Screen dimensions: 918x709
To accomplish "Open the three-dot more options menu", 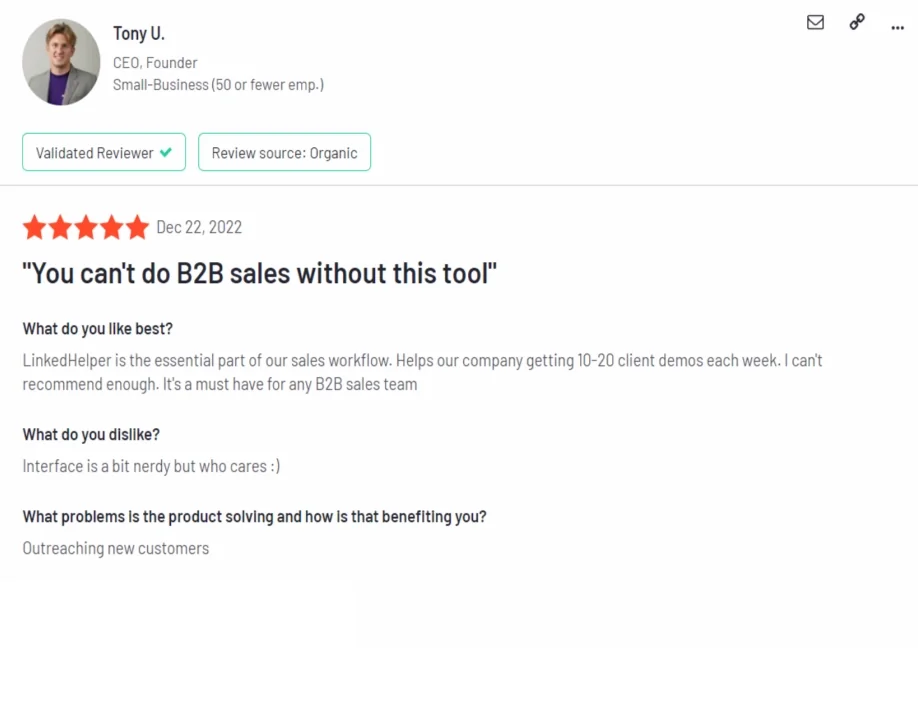I will [x=897, y=27].
